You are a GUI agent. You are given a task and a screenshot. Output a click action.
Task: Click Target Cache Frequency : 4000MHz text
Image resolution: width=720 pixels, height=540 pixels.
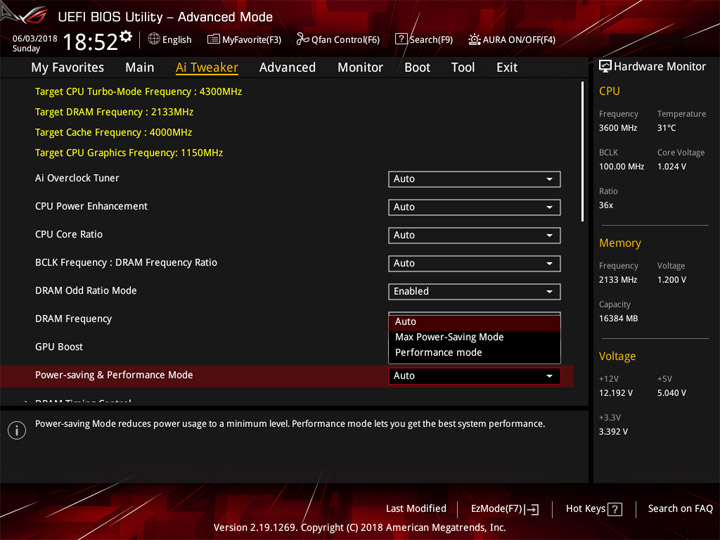click(x=113, y=132)
